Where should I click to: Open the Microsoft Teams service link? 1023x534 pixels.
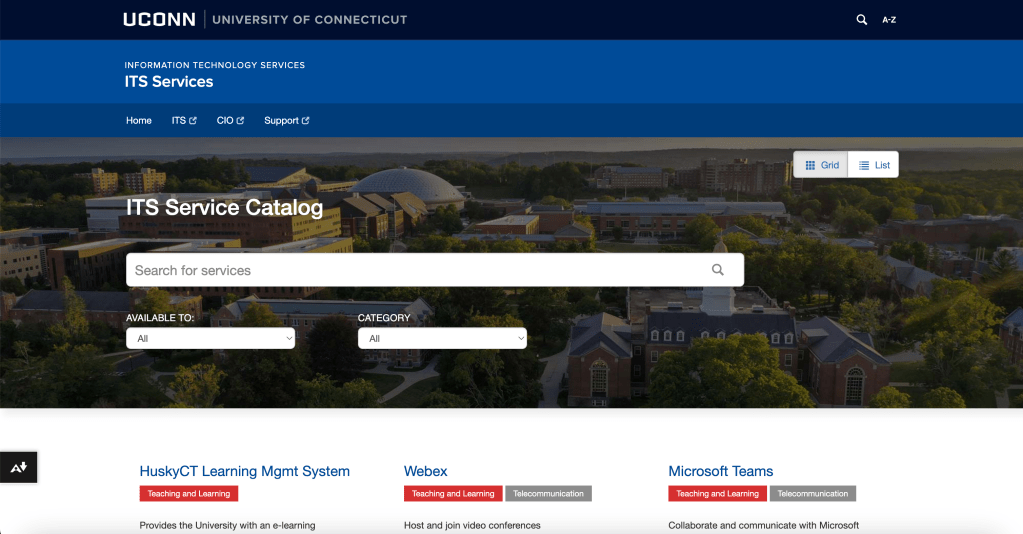click(x=720, y=471)
